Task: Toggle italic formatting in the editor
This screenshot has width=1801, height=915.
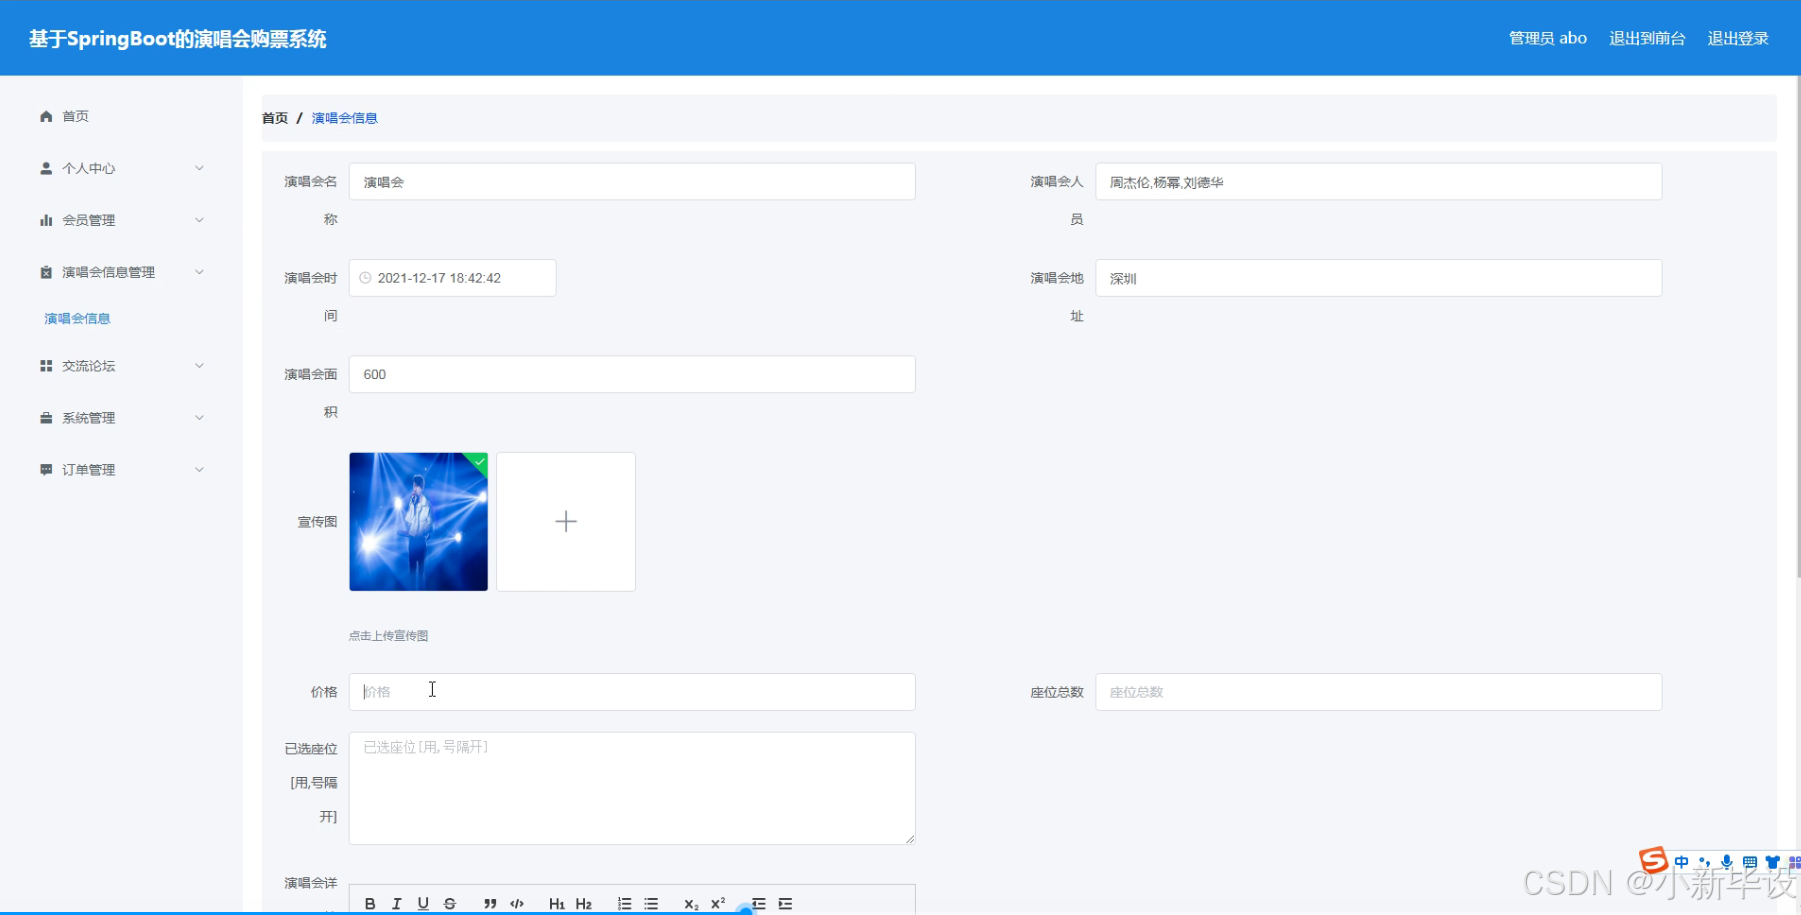Action: point(397,903)
